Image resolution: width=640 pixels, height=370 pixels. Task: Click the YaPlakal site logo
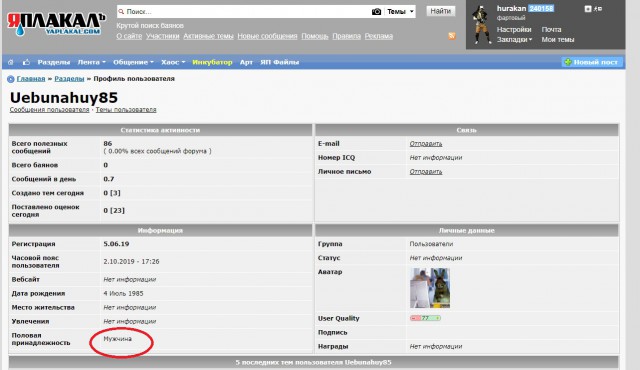pos(56,24)
